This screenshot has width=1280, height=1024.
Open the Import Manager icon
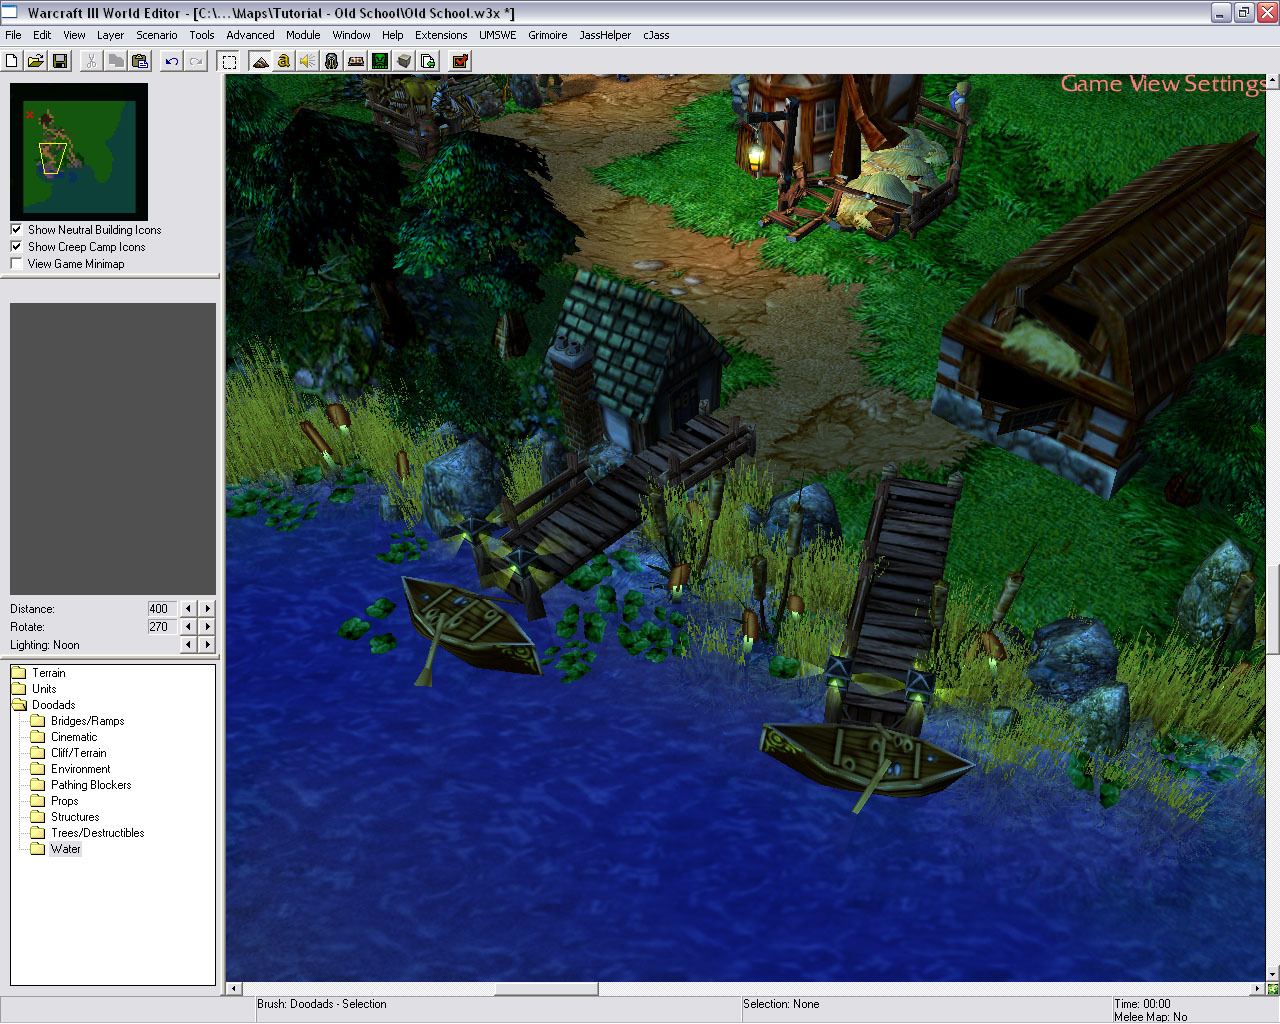click(x=428, y=61)
